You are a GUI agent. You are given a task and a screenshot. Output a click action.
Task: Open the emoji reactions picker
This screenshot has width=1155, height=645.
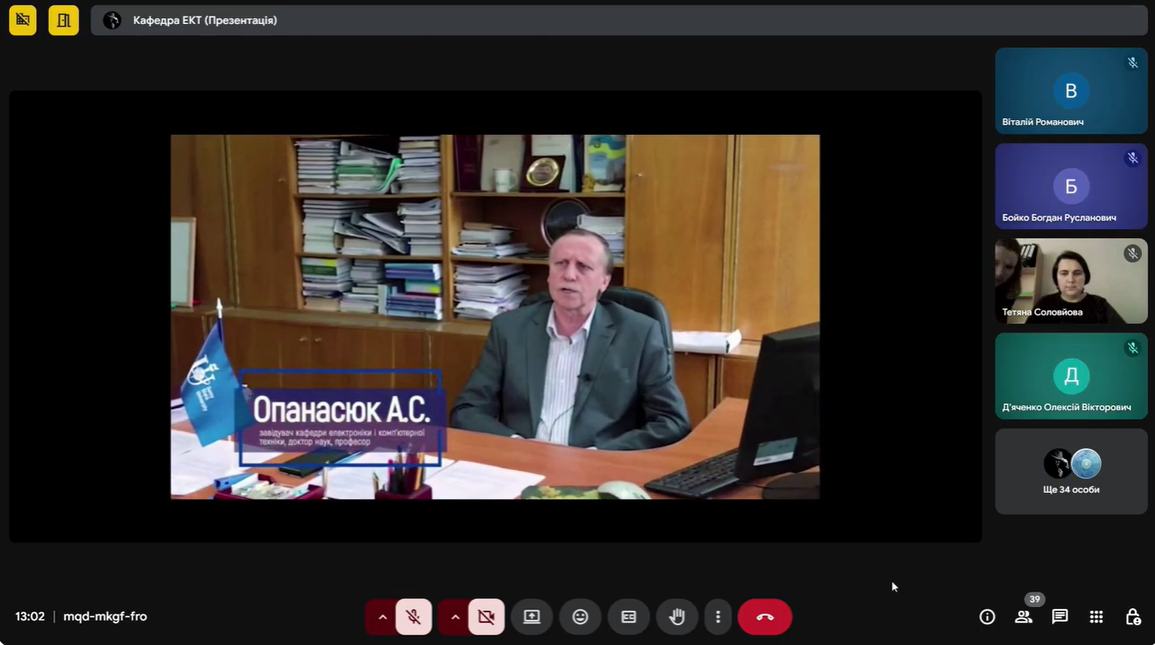pos(580,617)
